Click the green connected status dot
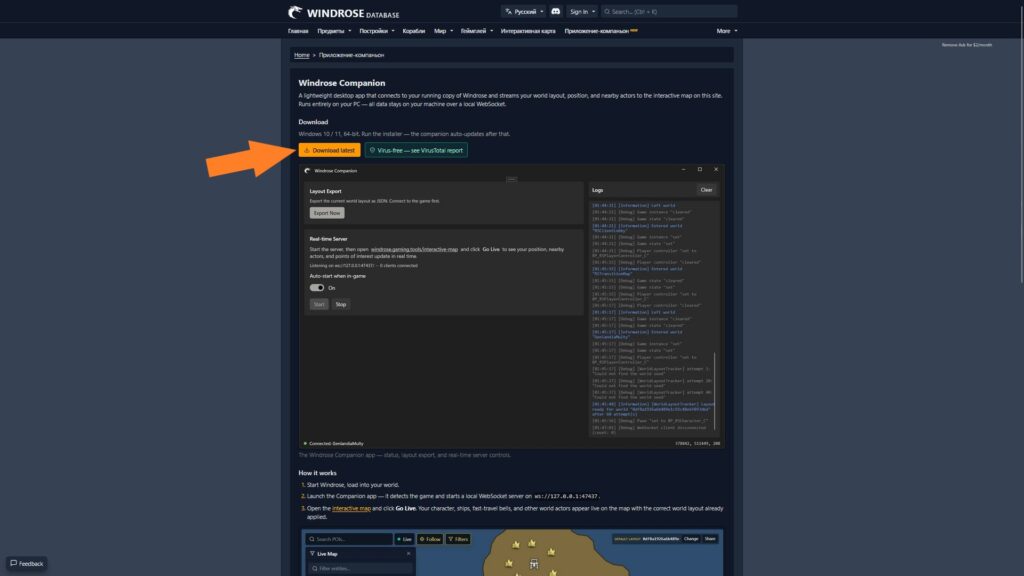Screen dimensions: 1024x576 click(x=305, y=443)
